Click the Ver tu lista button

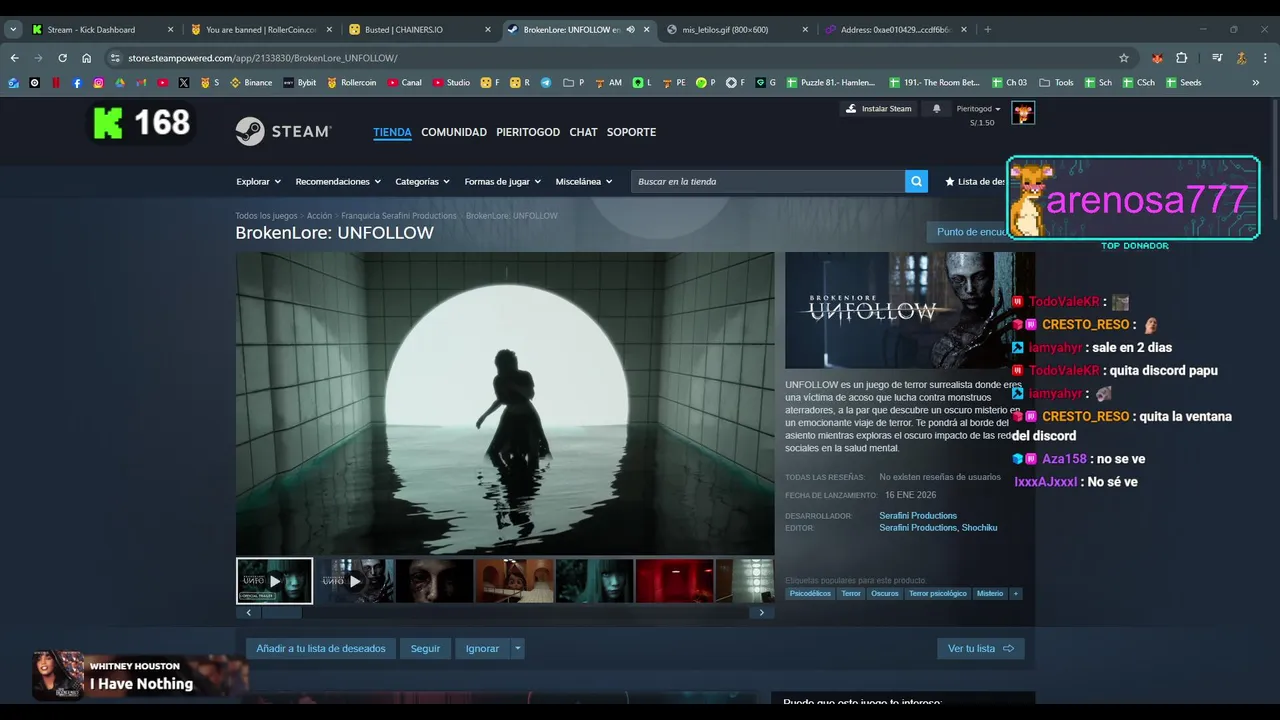pyautogui.click(x=980, y=648)
